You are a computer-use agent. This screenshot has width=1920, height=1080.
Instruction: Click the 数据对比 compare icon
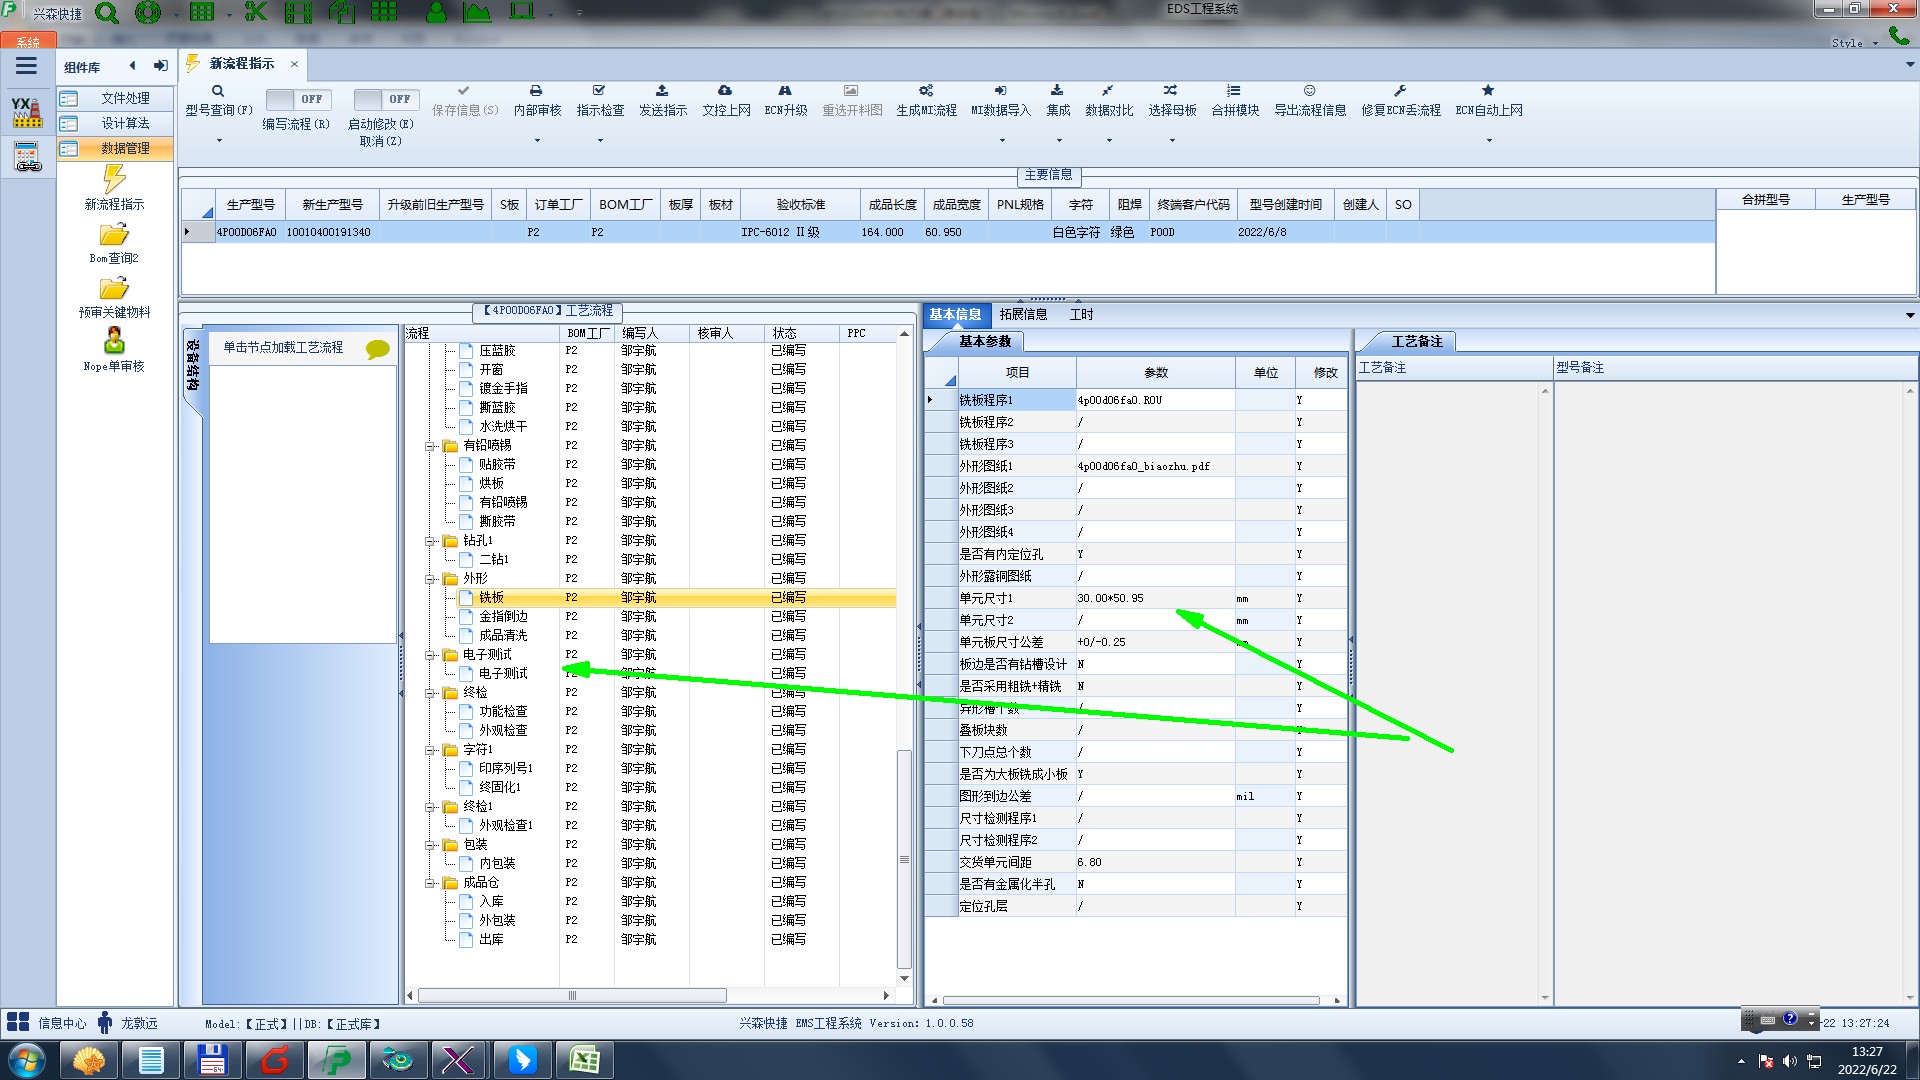pos(1108,91)
